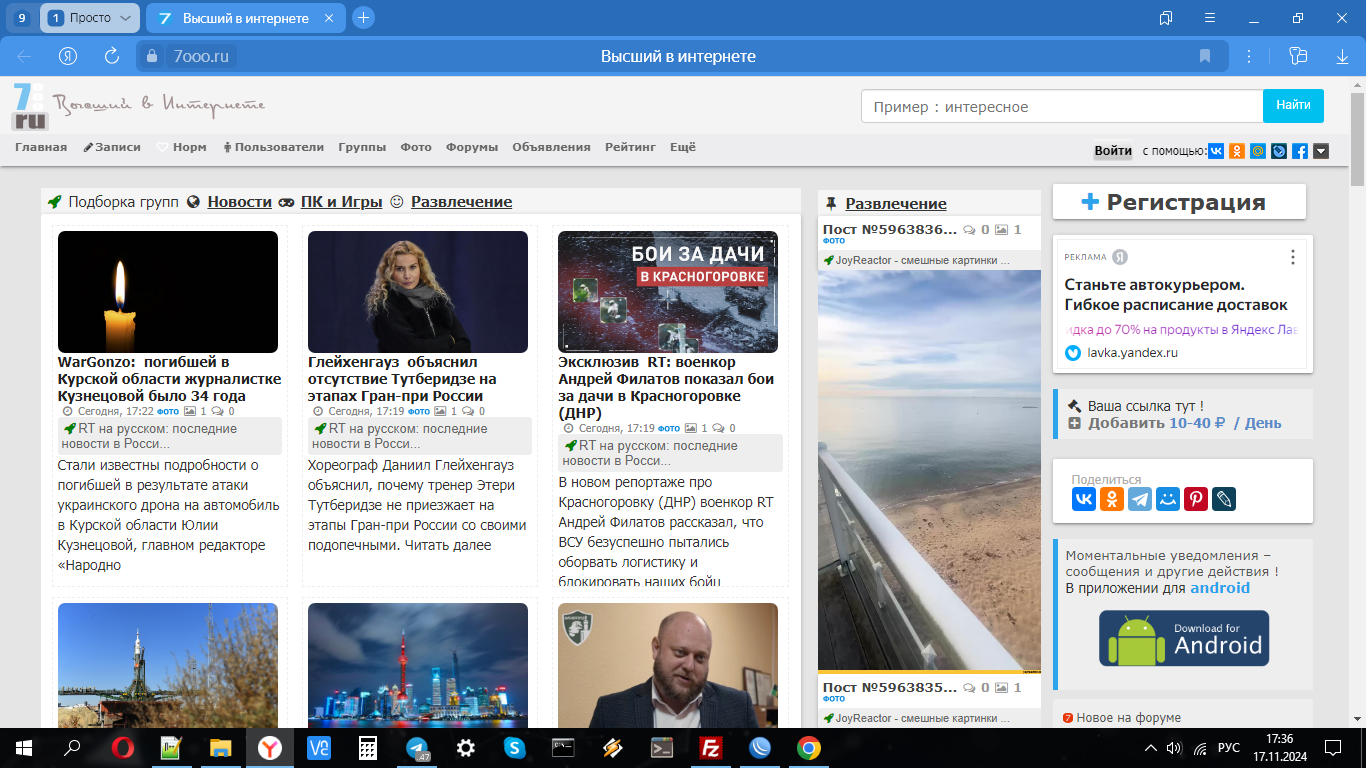Viewport: 1366px width, 768px height.
Task: Open Telegram from the Windows taskbar
Action: click(418, 748)
